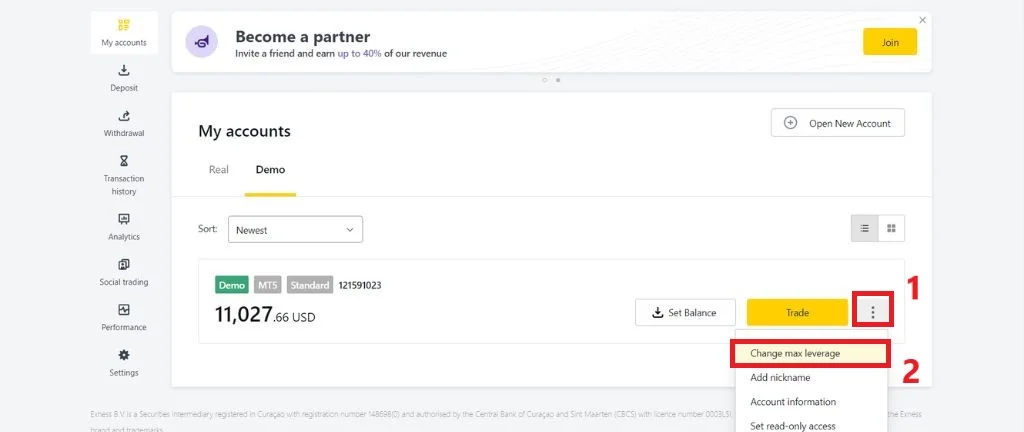Open My accounts in the sidebar
Screen dimensions: 1024x432
[124, 32]
